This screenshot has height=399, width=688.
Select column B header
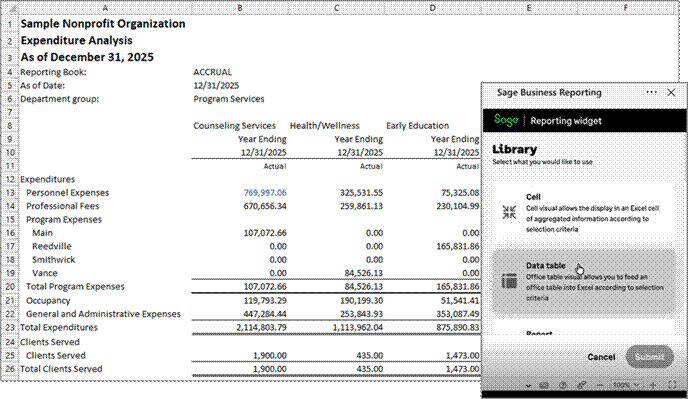click(240, 8)
